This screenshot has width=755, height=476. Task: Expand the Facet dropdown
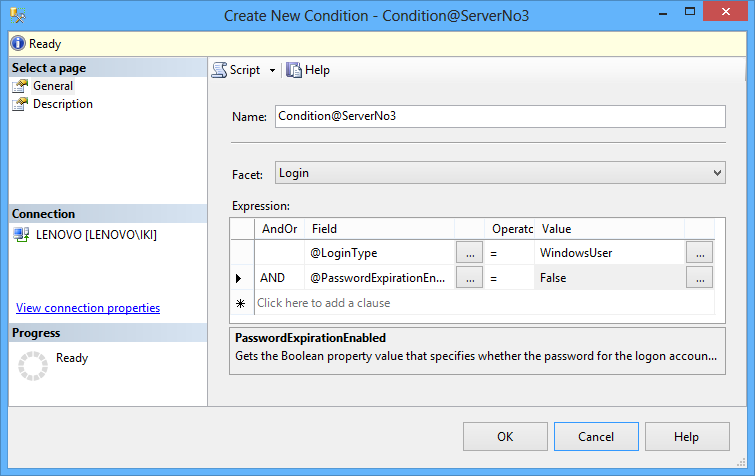(716, 173)
